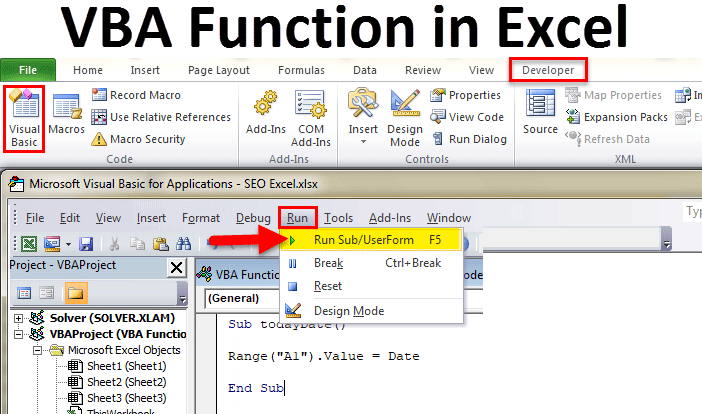Open control Properties in ribbon
The height and width of the screenshot is (414, 702).
point(465,95)
